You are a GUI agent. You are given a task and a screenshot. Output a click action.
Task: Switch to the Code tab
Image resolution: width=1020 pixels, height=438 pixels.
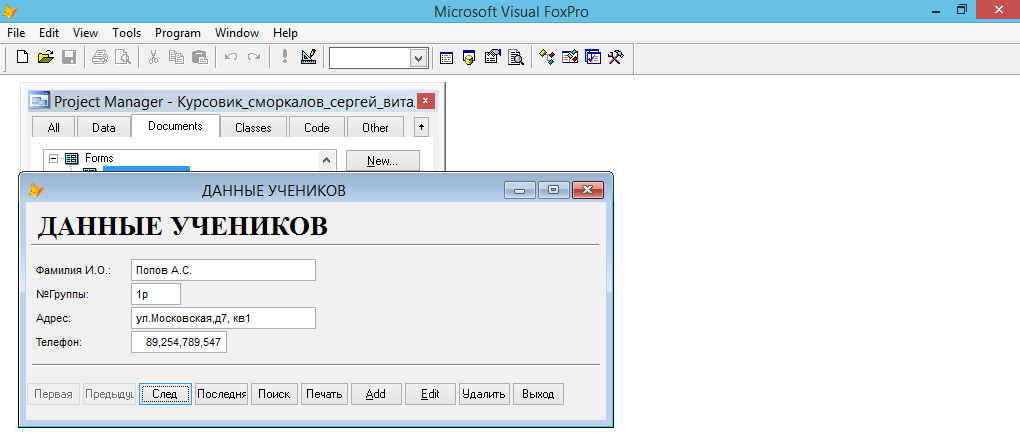pos(317,128)
